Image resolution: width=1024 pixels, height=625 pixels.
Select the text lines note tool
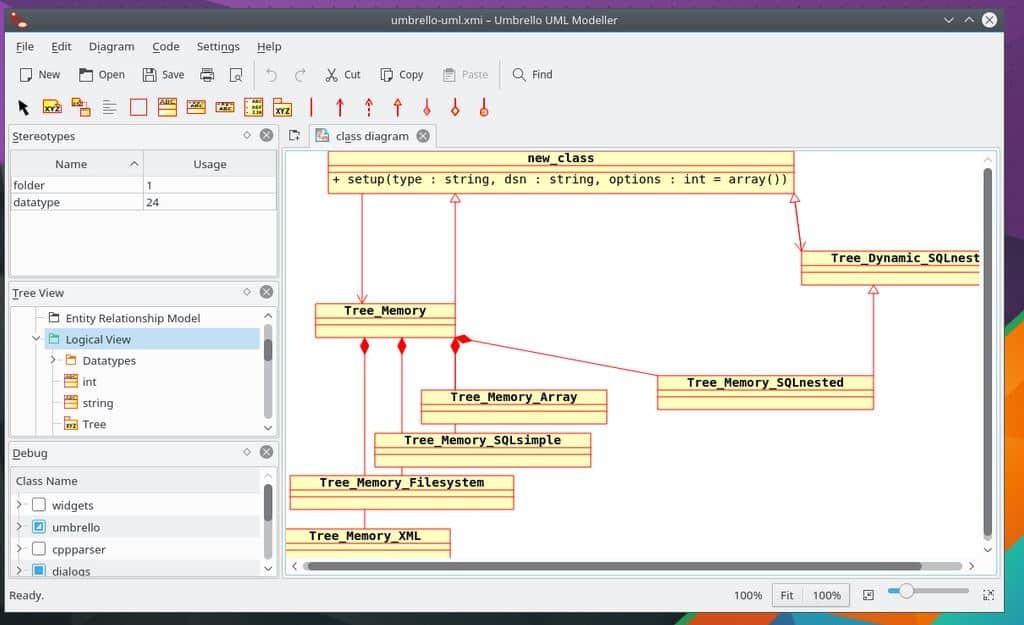(110, 107)
